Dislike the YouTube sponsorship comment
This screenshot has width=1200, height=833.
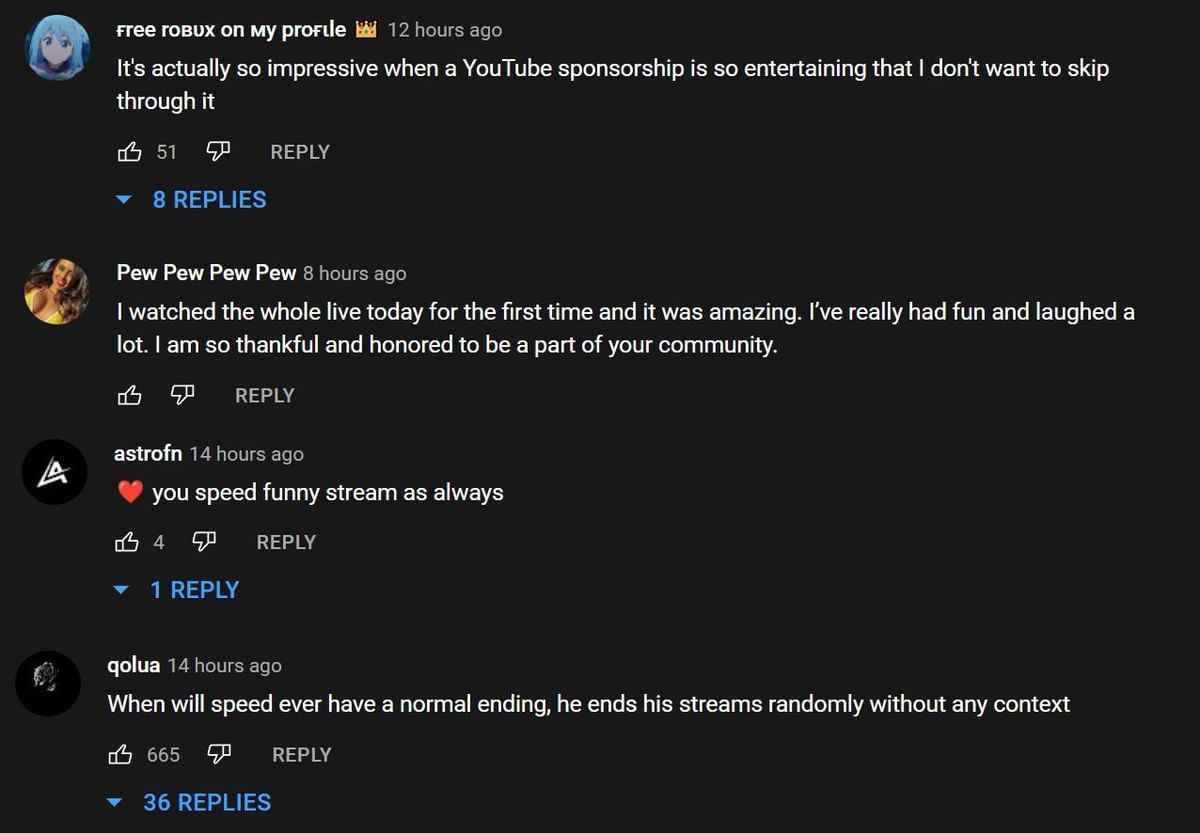[x=218, y=152]
